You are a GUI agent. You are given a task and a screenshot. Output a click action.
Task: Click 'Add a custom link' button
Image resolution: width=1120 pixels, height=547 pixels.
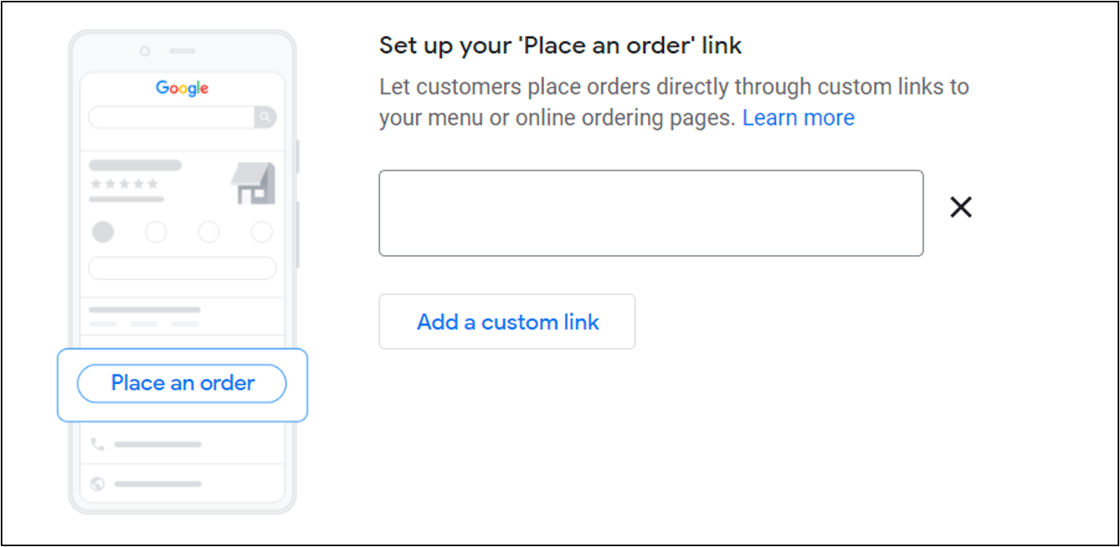(507, 322)
